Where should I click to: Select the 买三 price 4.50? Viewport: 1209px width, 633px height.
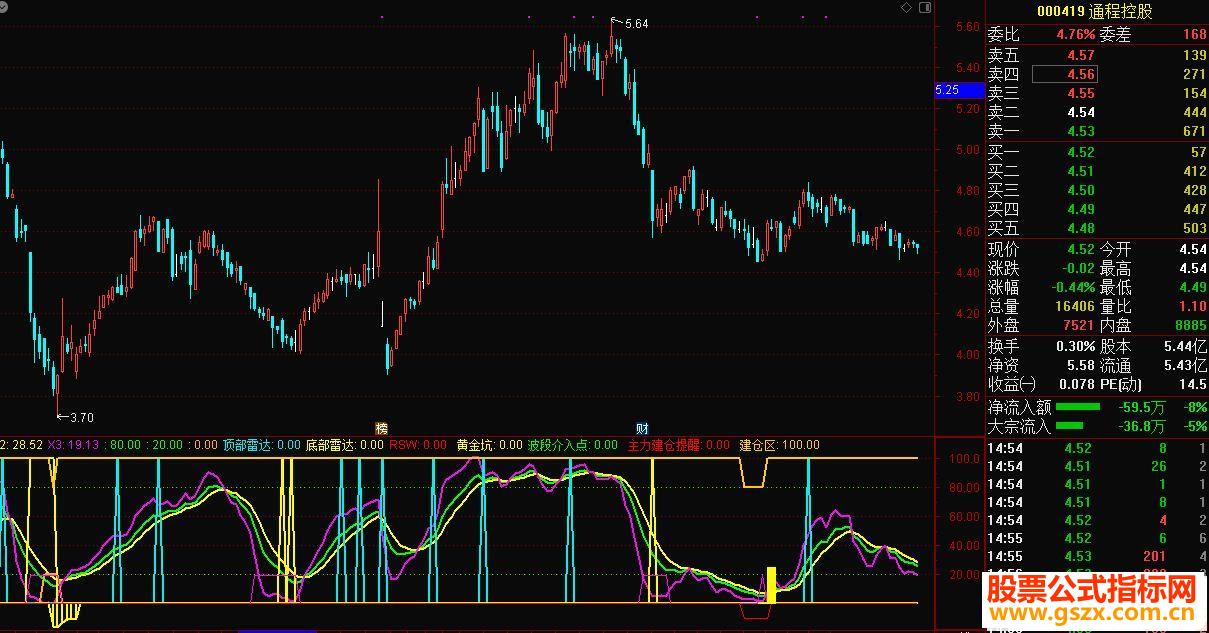1080,191
